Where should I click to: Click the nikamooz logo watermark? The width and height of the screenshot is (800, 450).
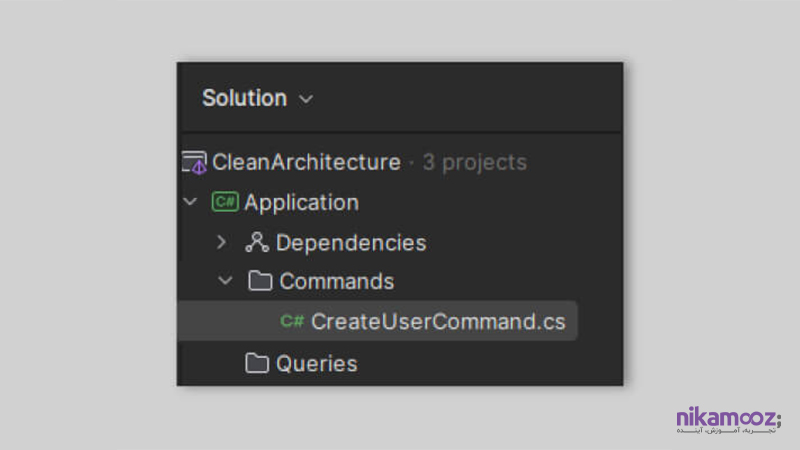click(x=729, y=419)
